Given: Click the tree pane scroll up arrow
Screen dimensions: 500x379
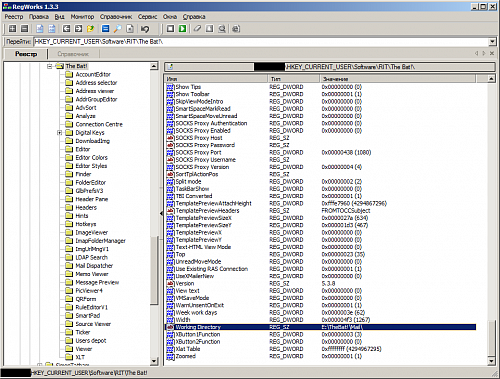Looking at the screenshot, I should pos(154,66).
